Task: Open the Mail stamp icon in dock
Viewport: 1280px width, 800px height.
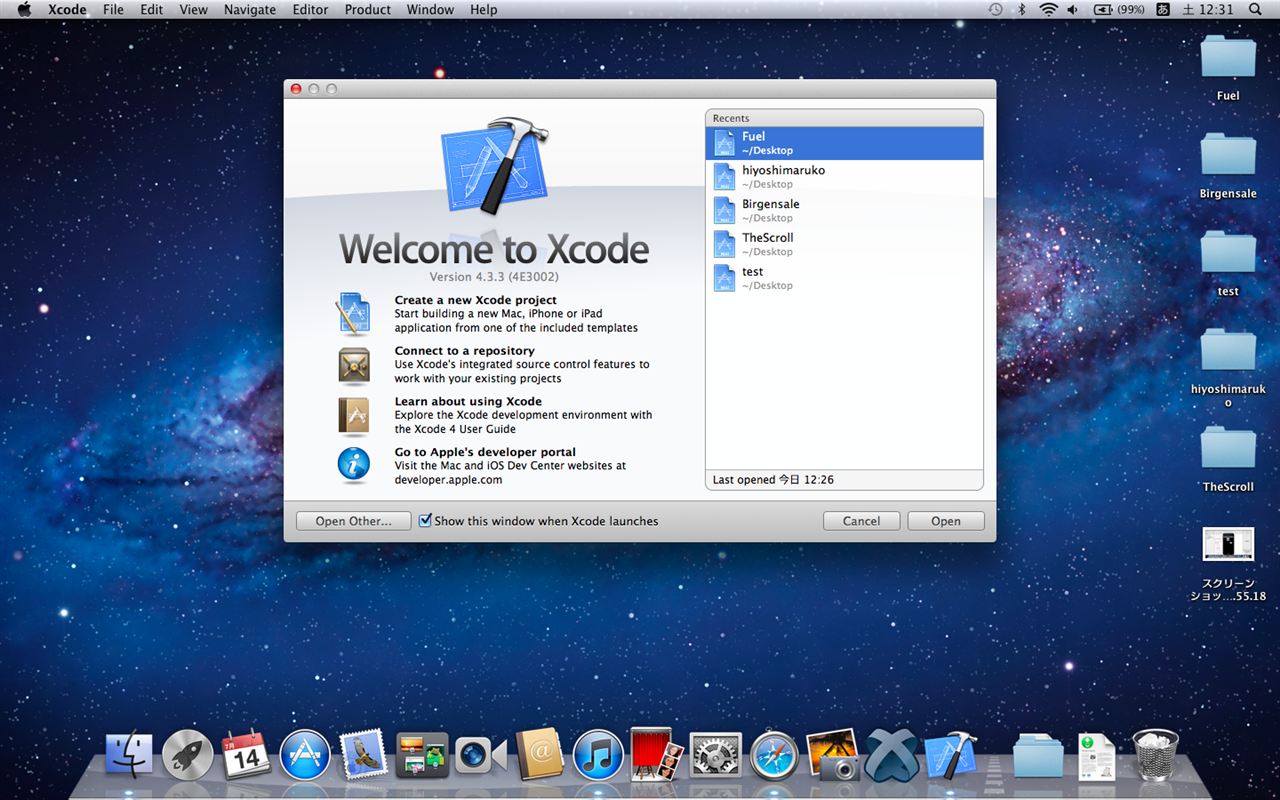Action: 363,755
